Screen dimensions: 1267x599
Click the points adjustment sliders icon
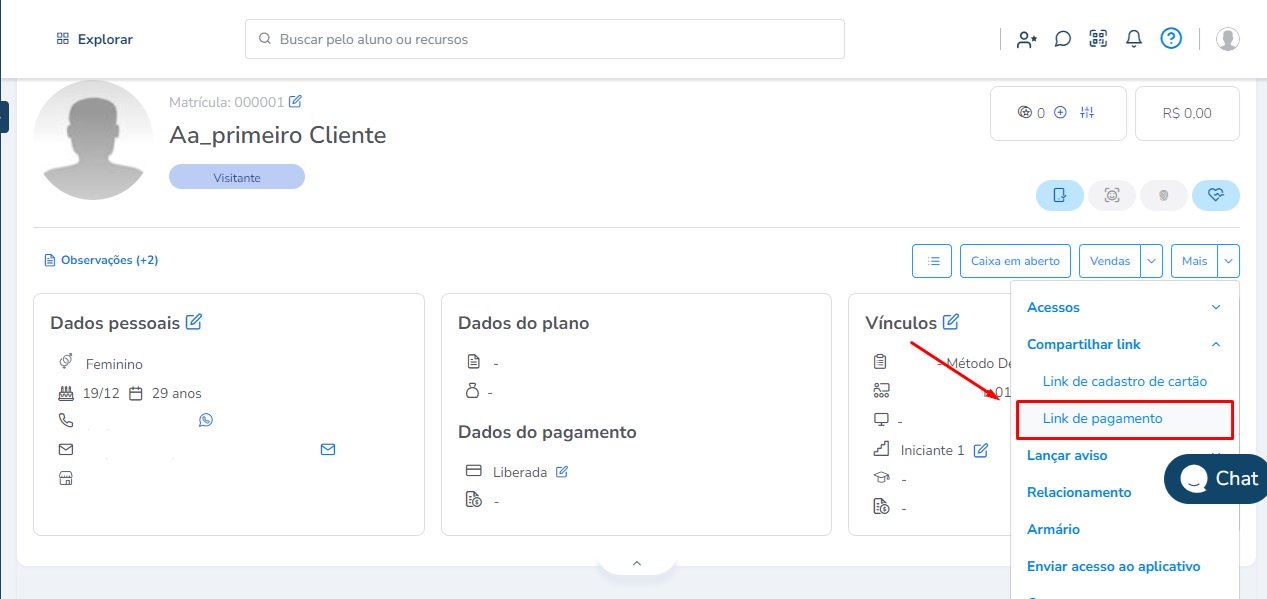point(1087,113)
